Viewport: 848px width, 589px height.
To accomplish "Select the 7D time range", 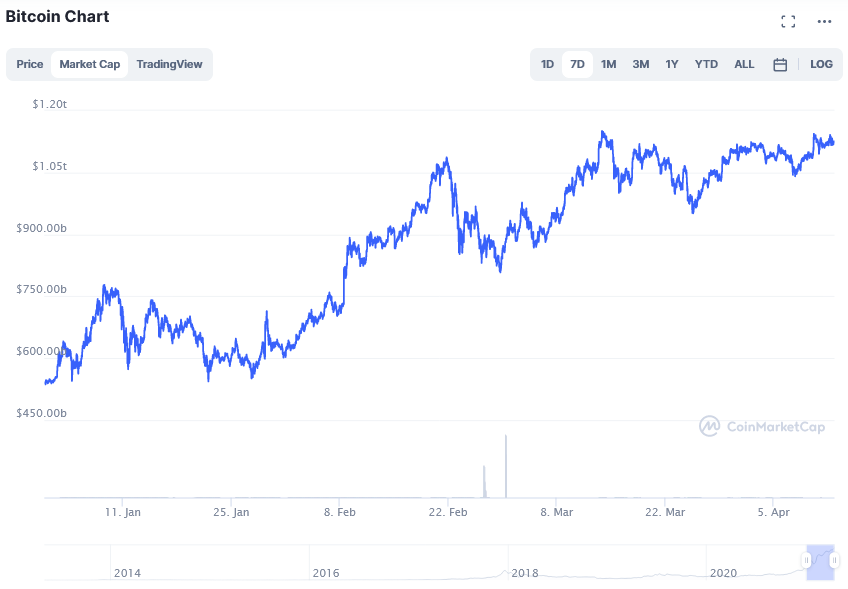I will 577,64.
